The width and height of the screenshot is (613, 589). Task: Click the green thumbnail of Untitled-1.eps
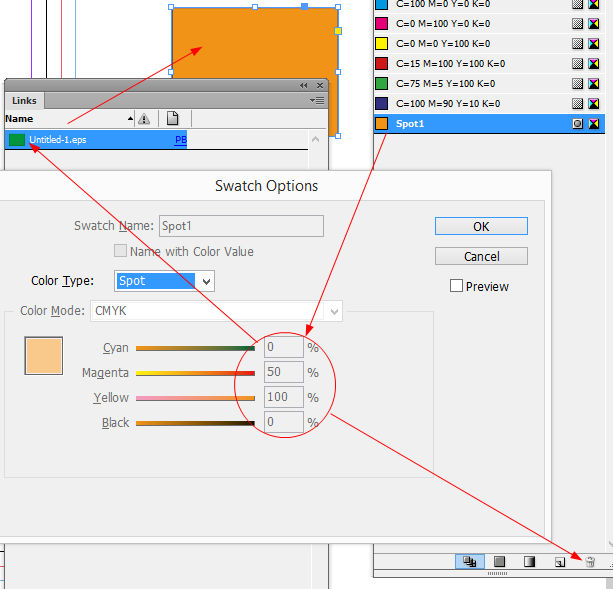pyautogui.click(x=17, y=140)
